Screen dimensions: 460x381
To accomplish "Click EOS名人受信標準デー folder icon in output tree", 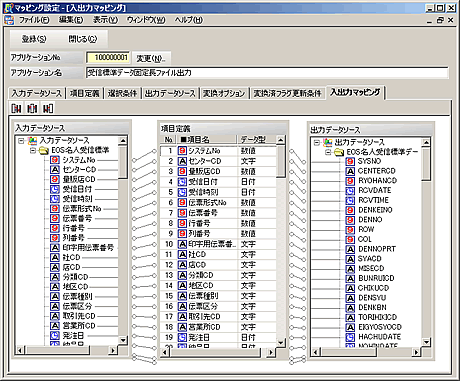I will [x=339, y=152].
